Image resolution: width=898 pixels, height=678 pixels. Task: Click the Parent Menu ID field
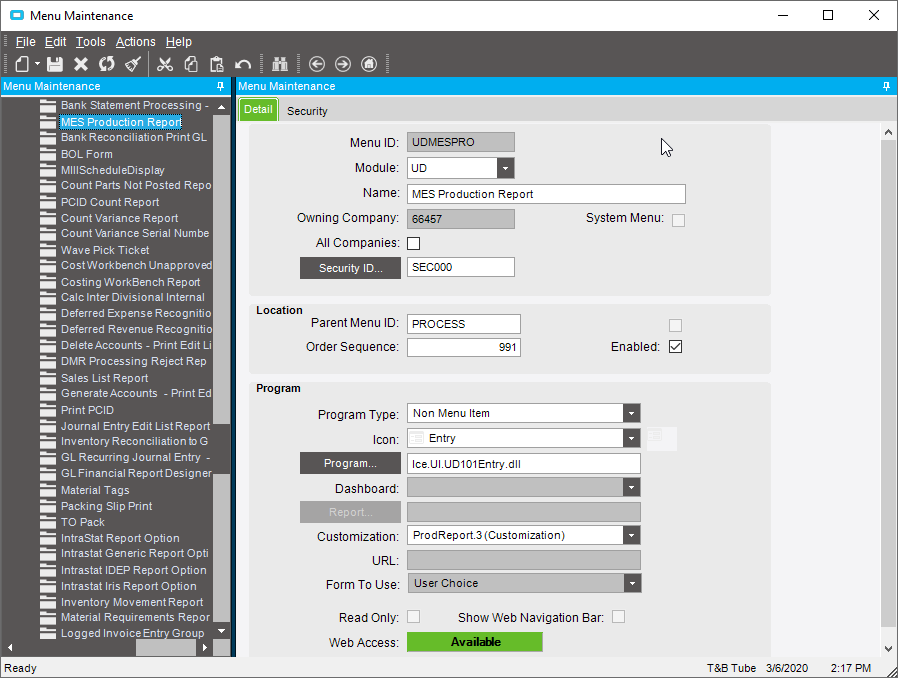(464, 324)
